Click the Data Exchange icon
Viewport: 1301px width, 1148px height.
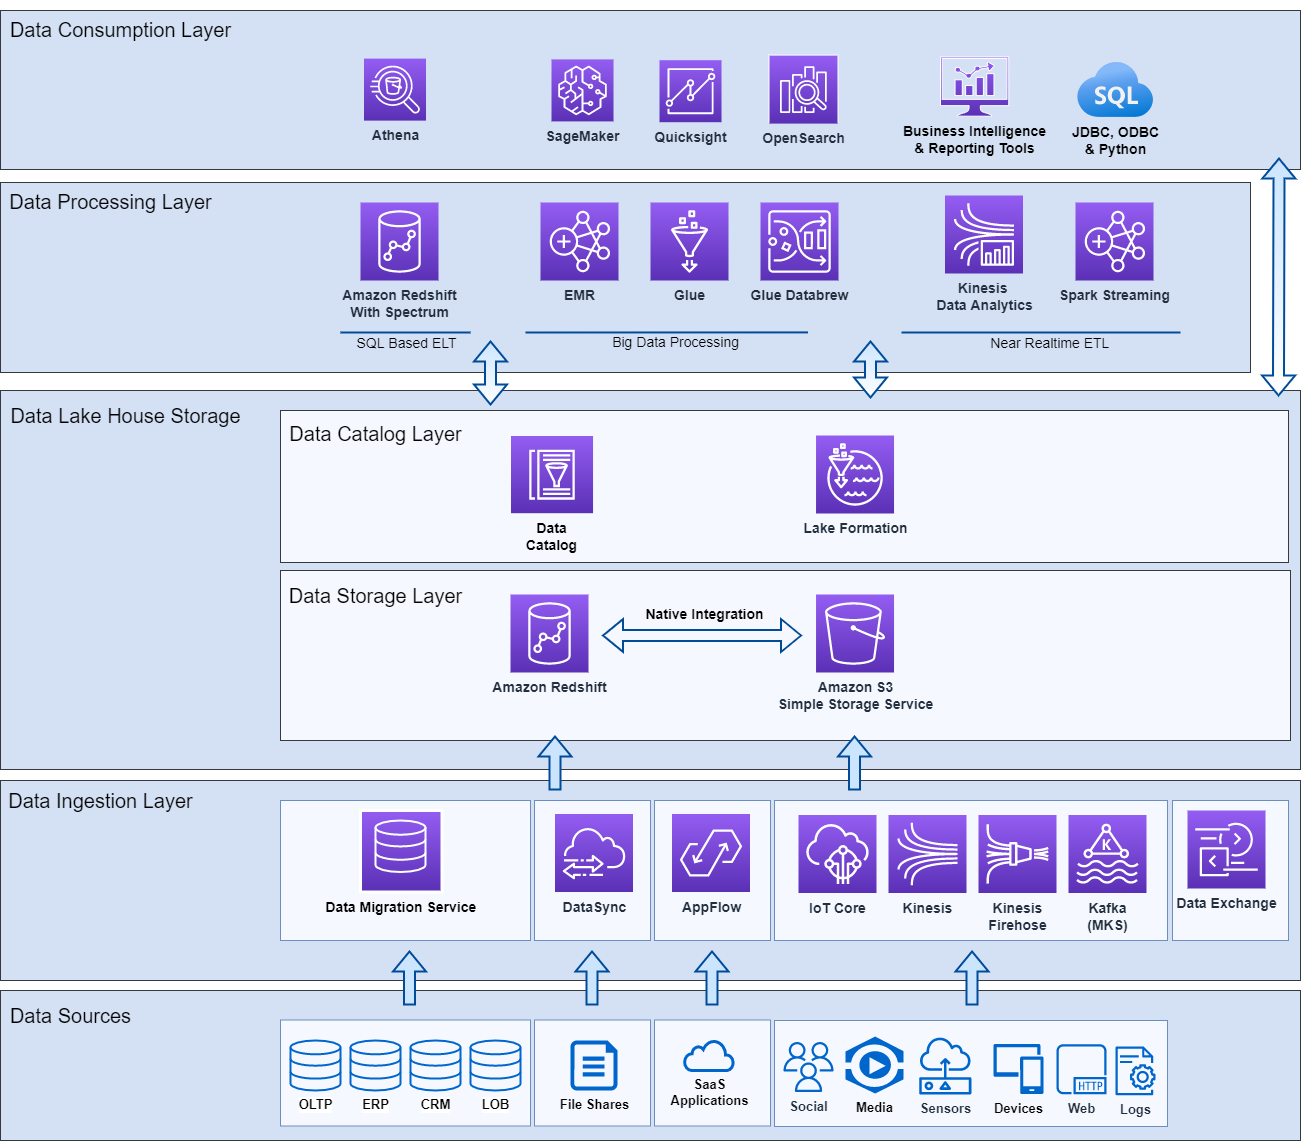point(1226,850)
